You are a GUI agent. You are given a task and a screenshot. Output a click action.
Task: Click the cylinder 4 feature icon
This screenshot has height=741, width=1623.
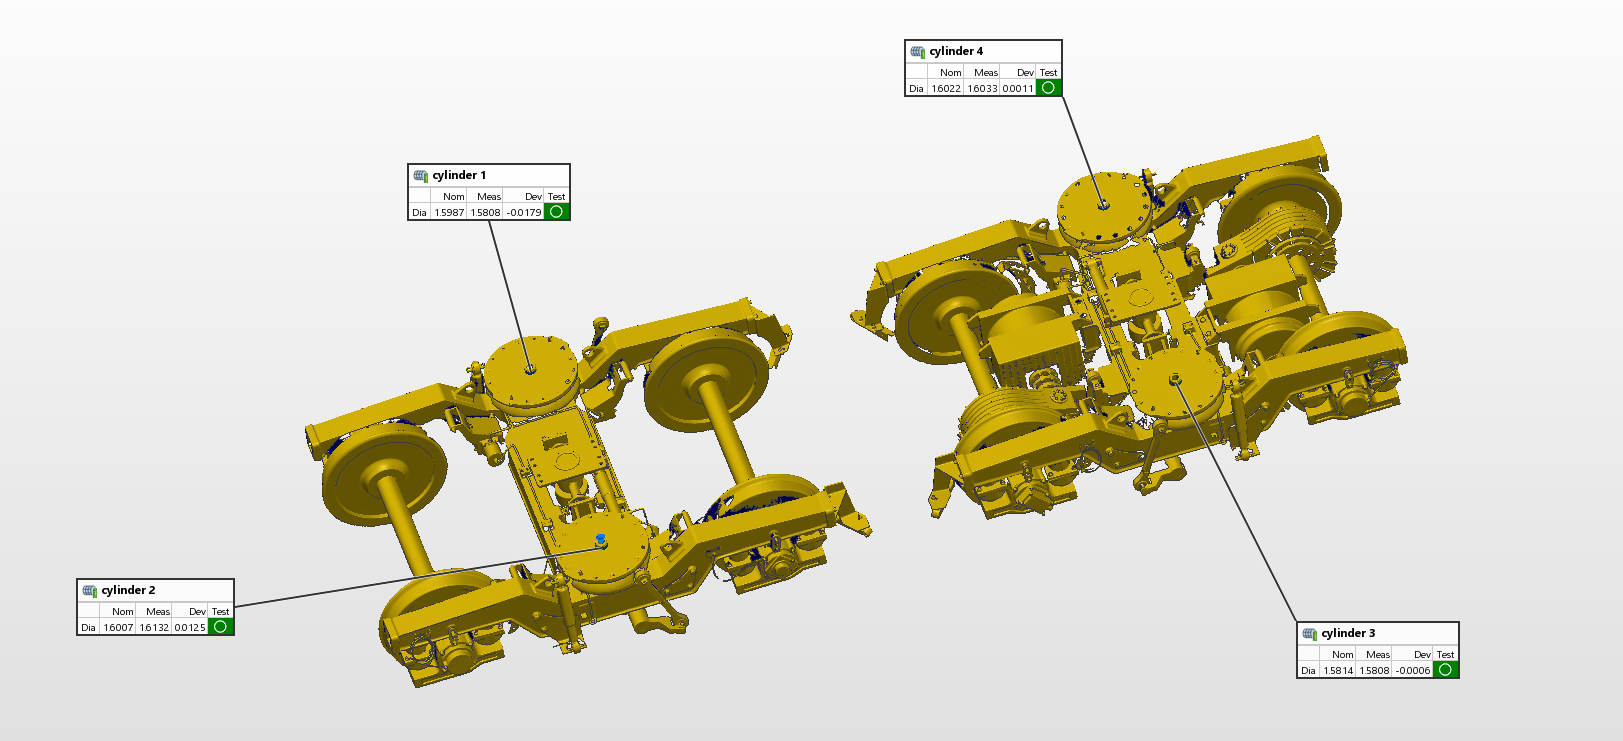pos(917,52)
